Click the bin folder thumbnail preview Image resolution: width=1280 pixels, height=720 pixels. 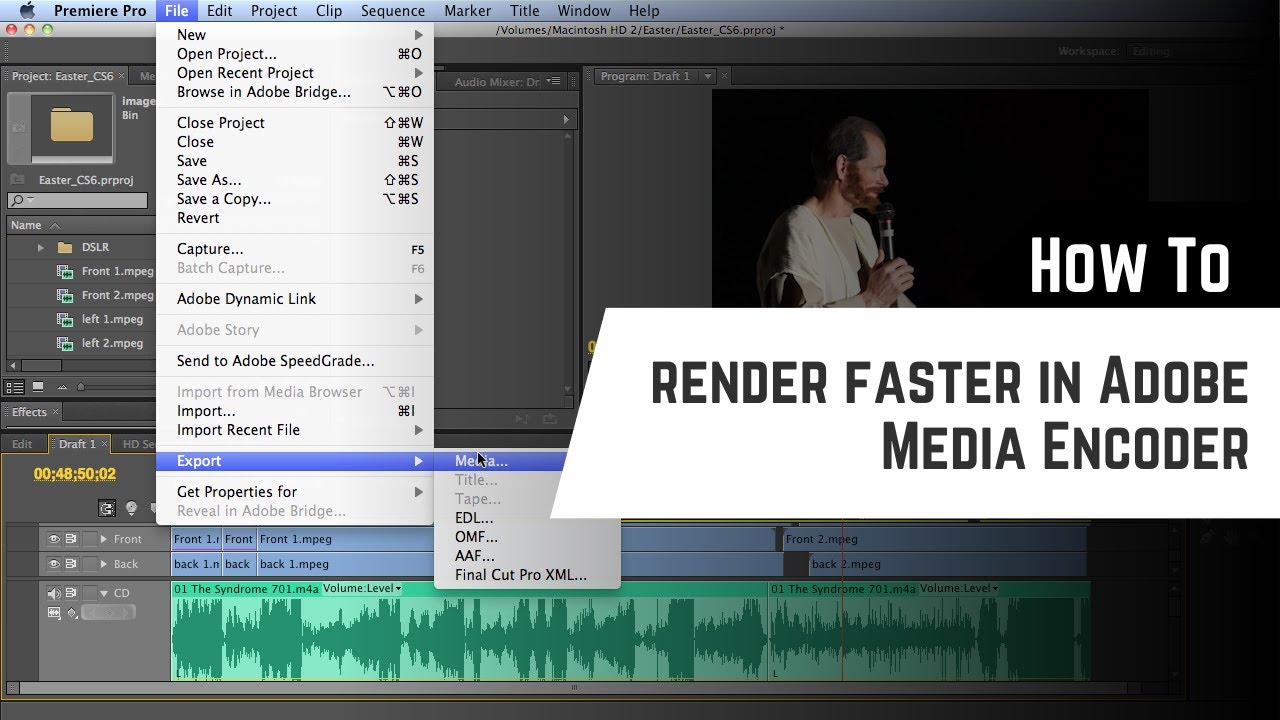click(x=72, y=127)
